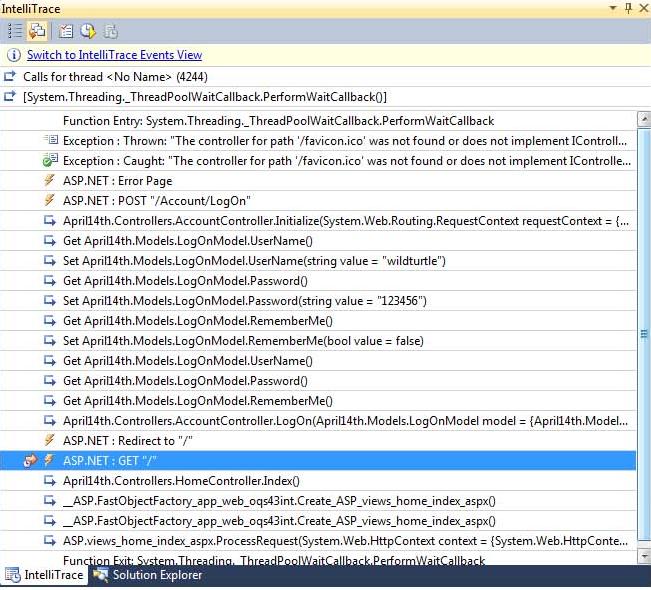Click the Switch to IntelliTrace Events View link
Viewport: 651px width, 590px height.
point(115,55)
